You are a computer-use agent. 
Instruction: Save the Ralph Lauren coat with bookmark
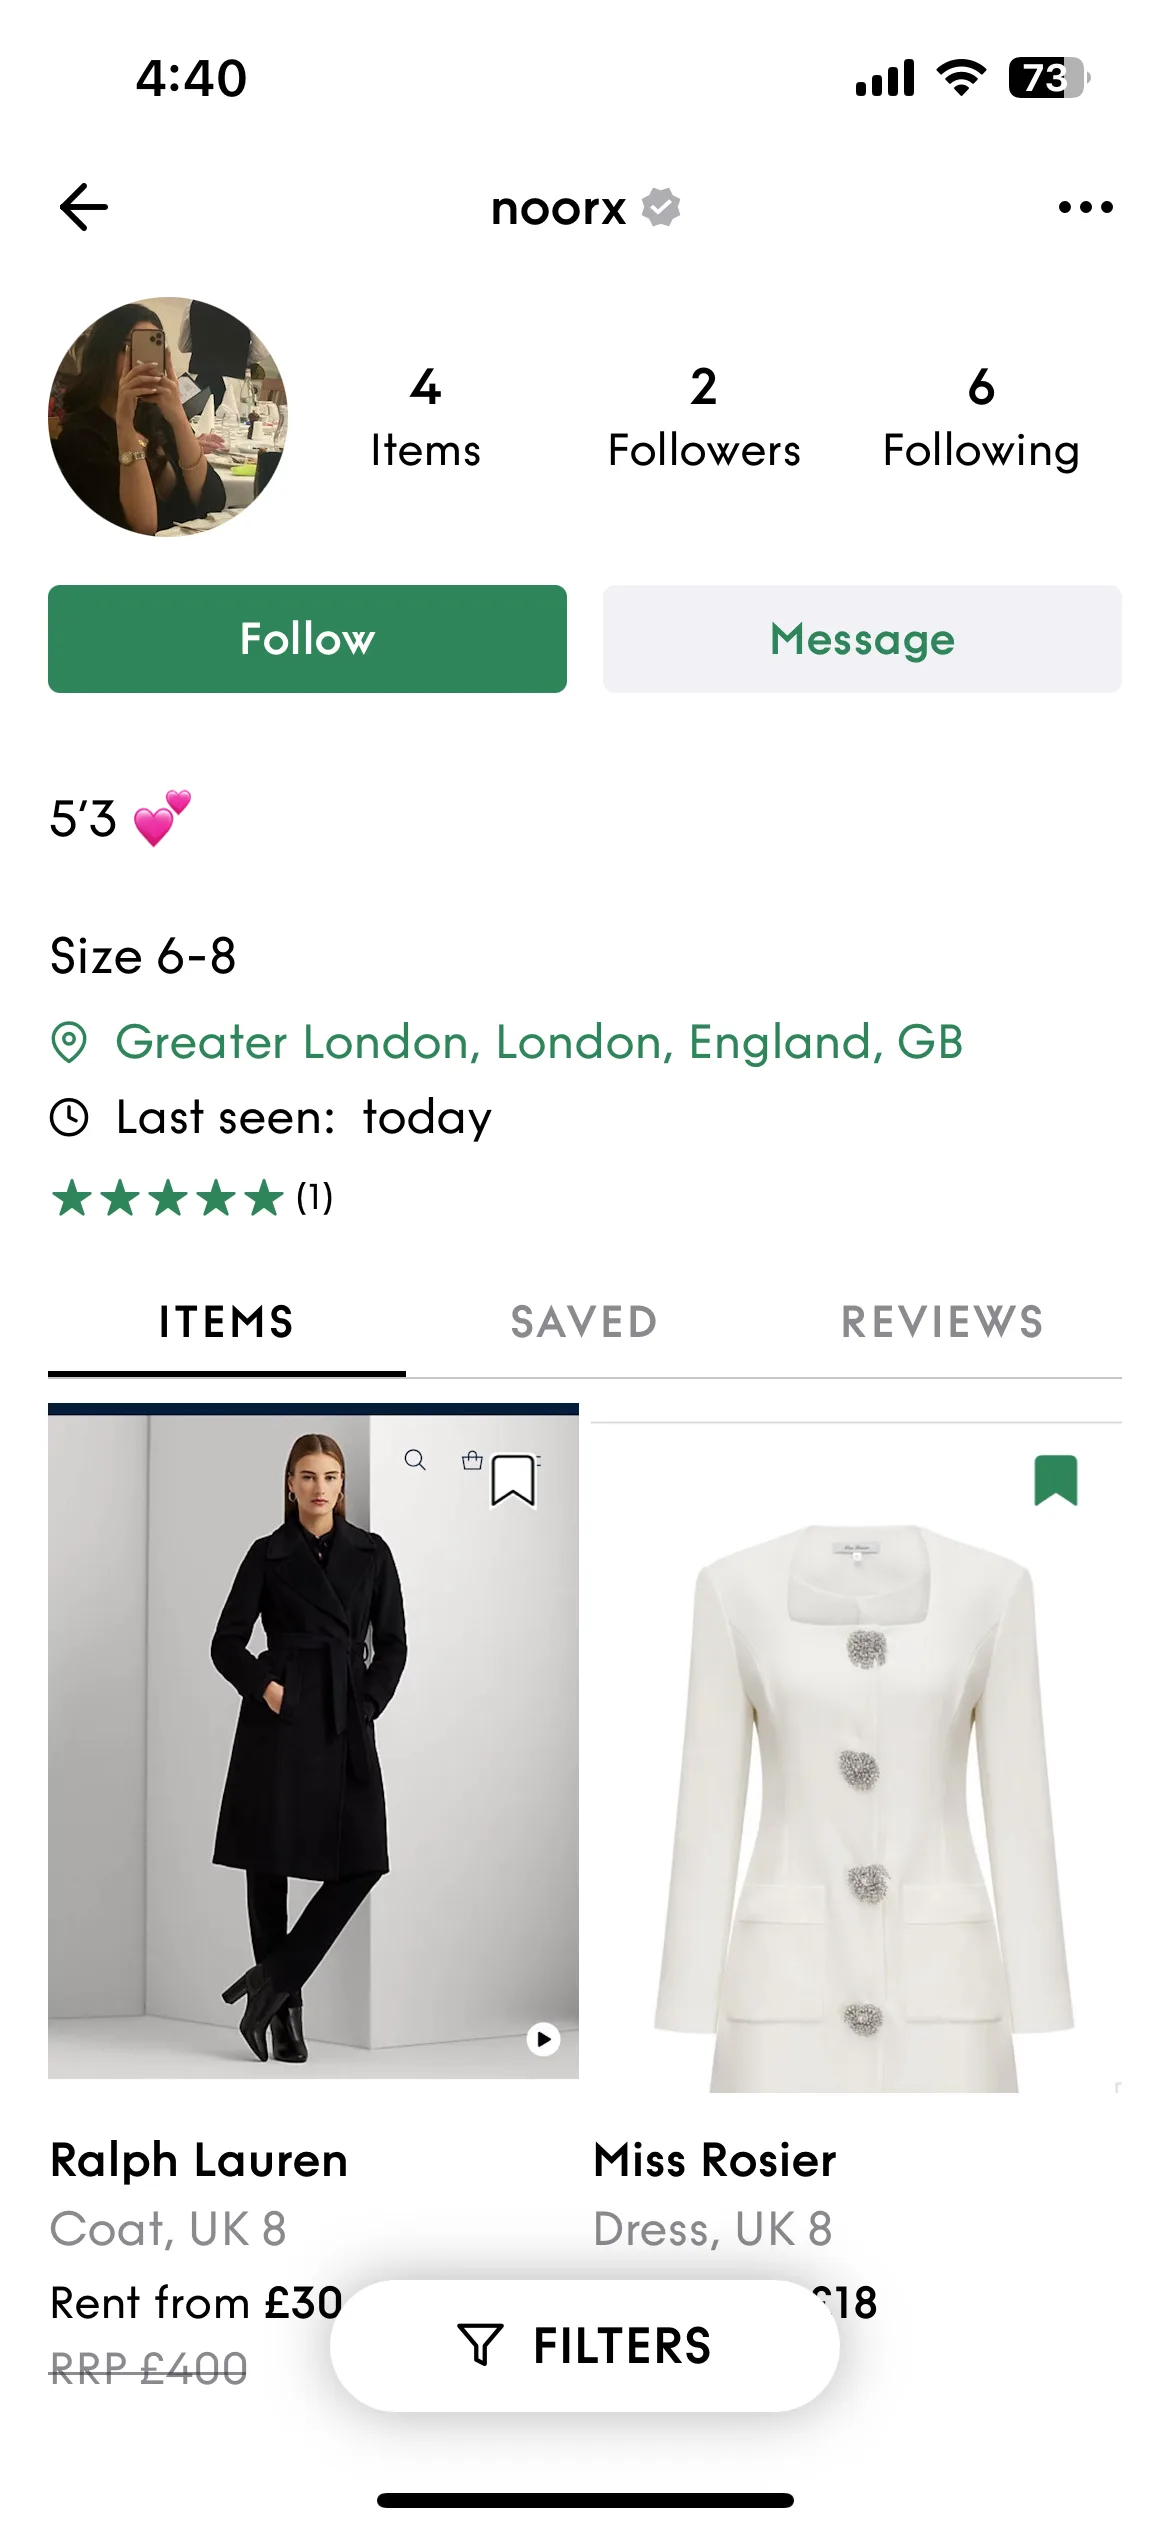point(513,1480)
